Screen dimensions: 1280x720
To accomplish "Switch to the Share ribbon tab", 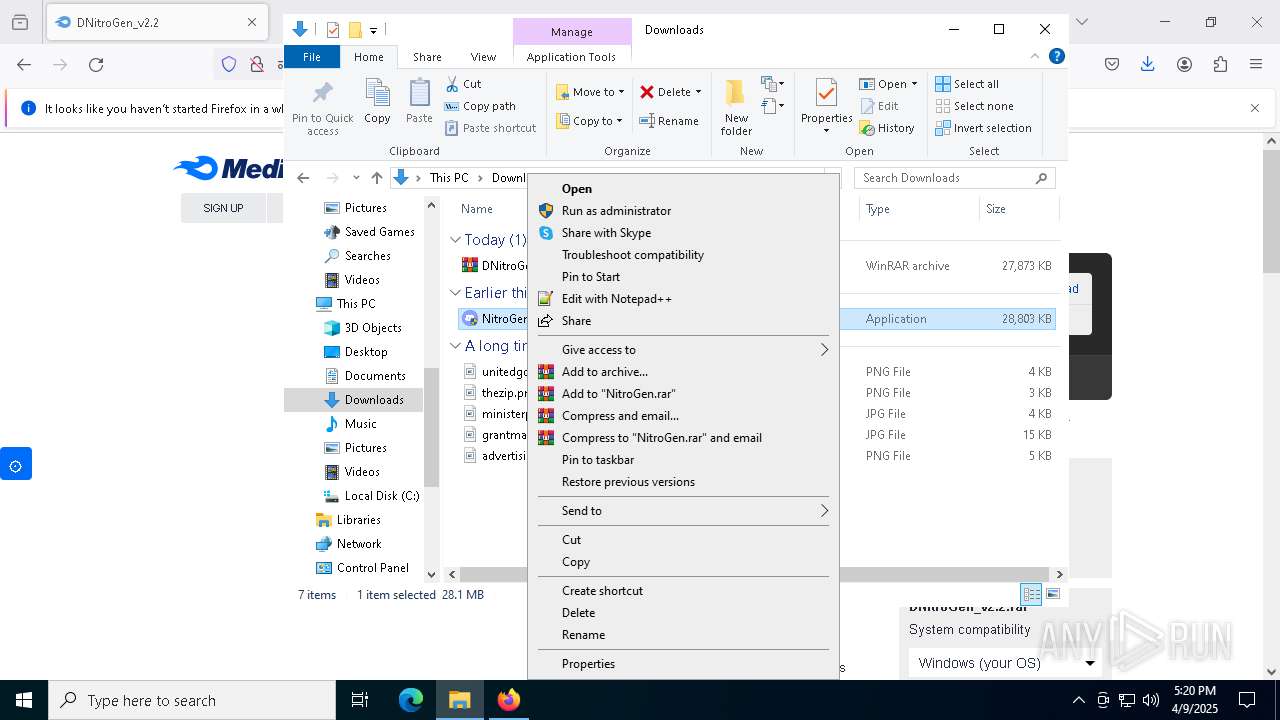I will click(x=427, y=57).
